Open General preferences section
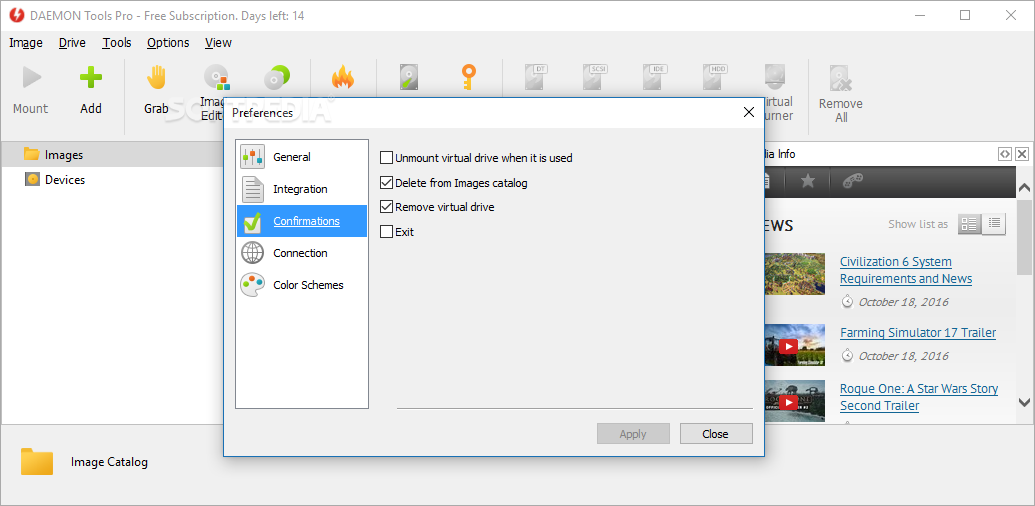 302,157
